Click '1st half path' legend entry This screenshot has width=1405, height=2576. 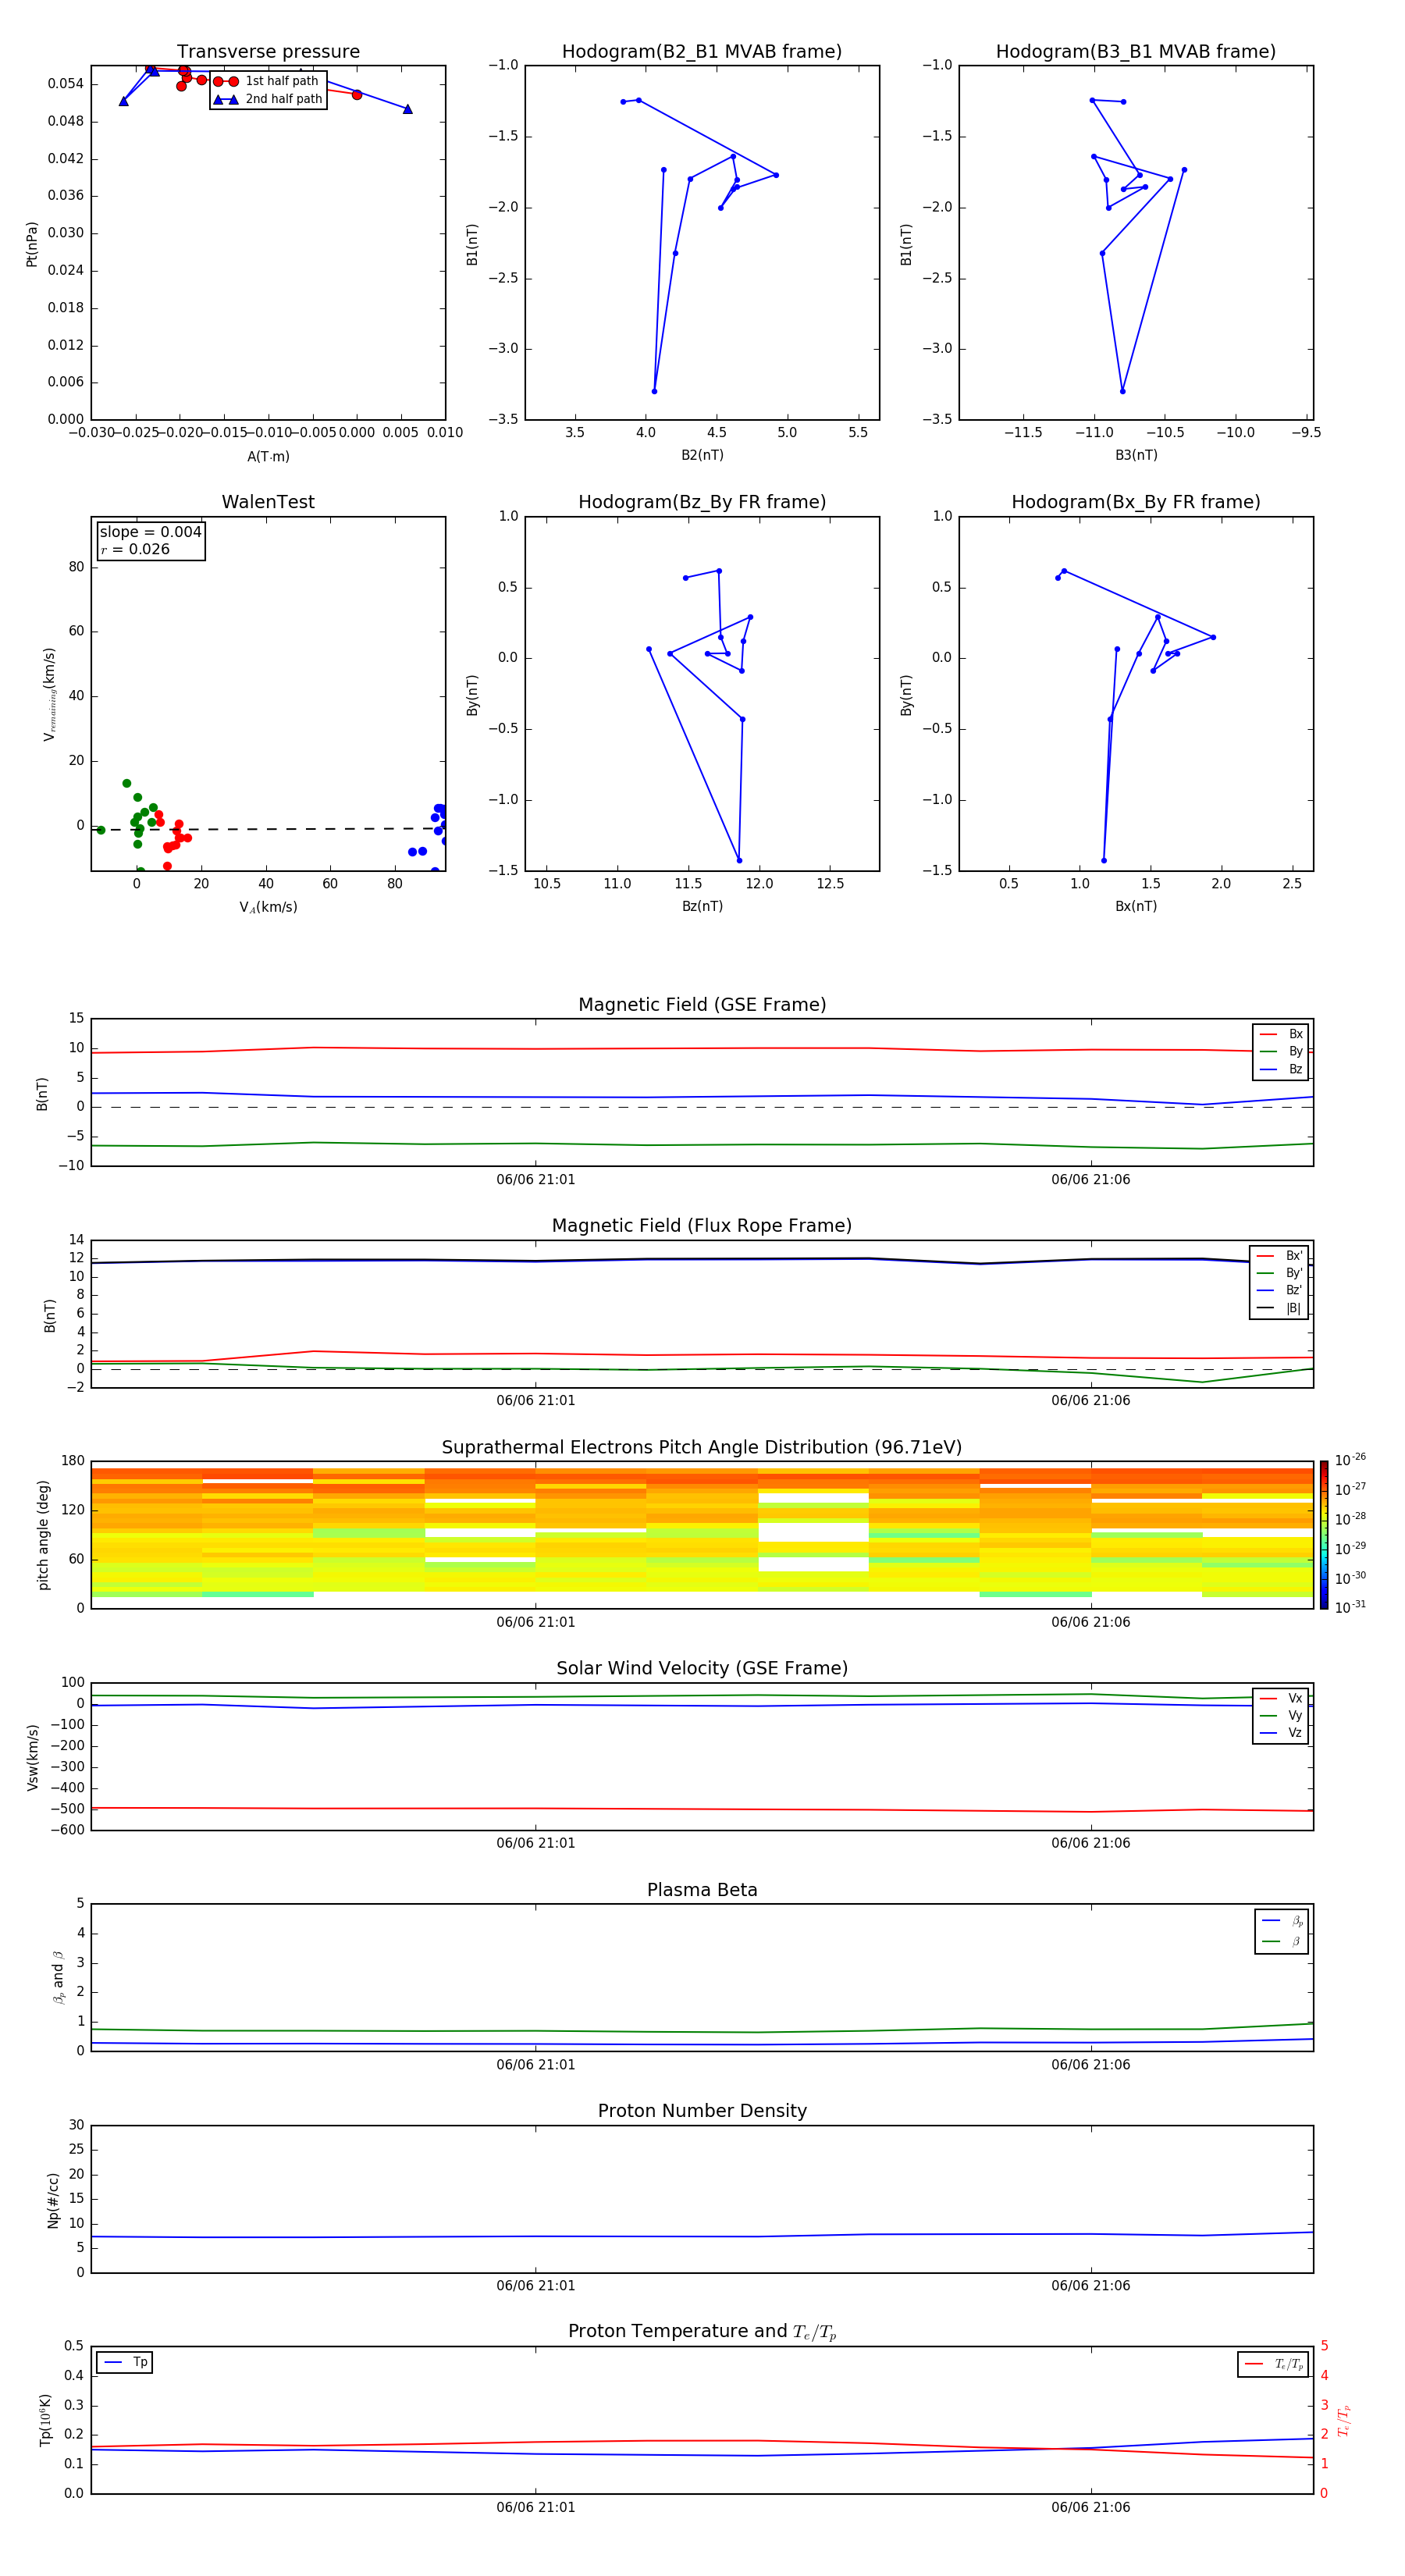pos(267,81)
